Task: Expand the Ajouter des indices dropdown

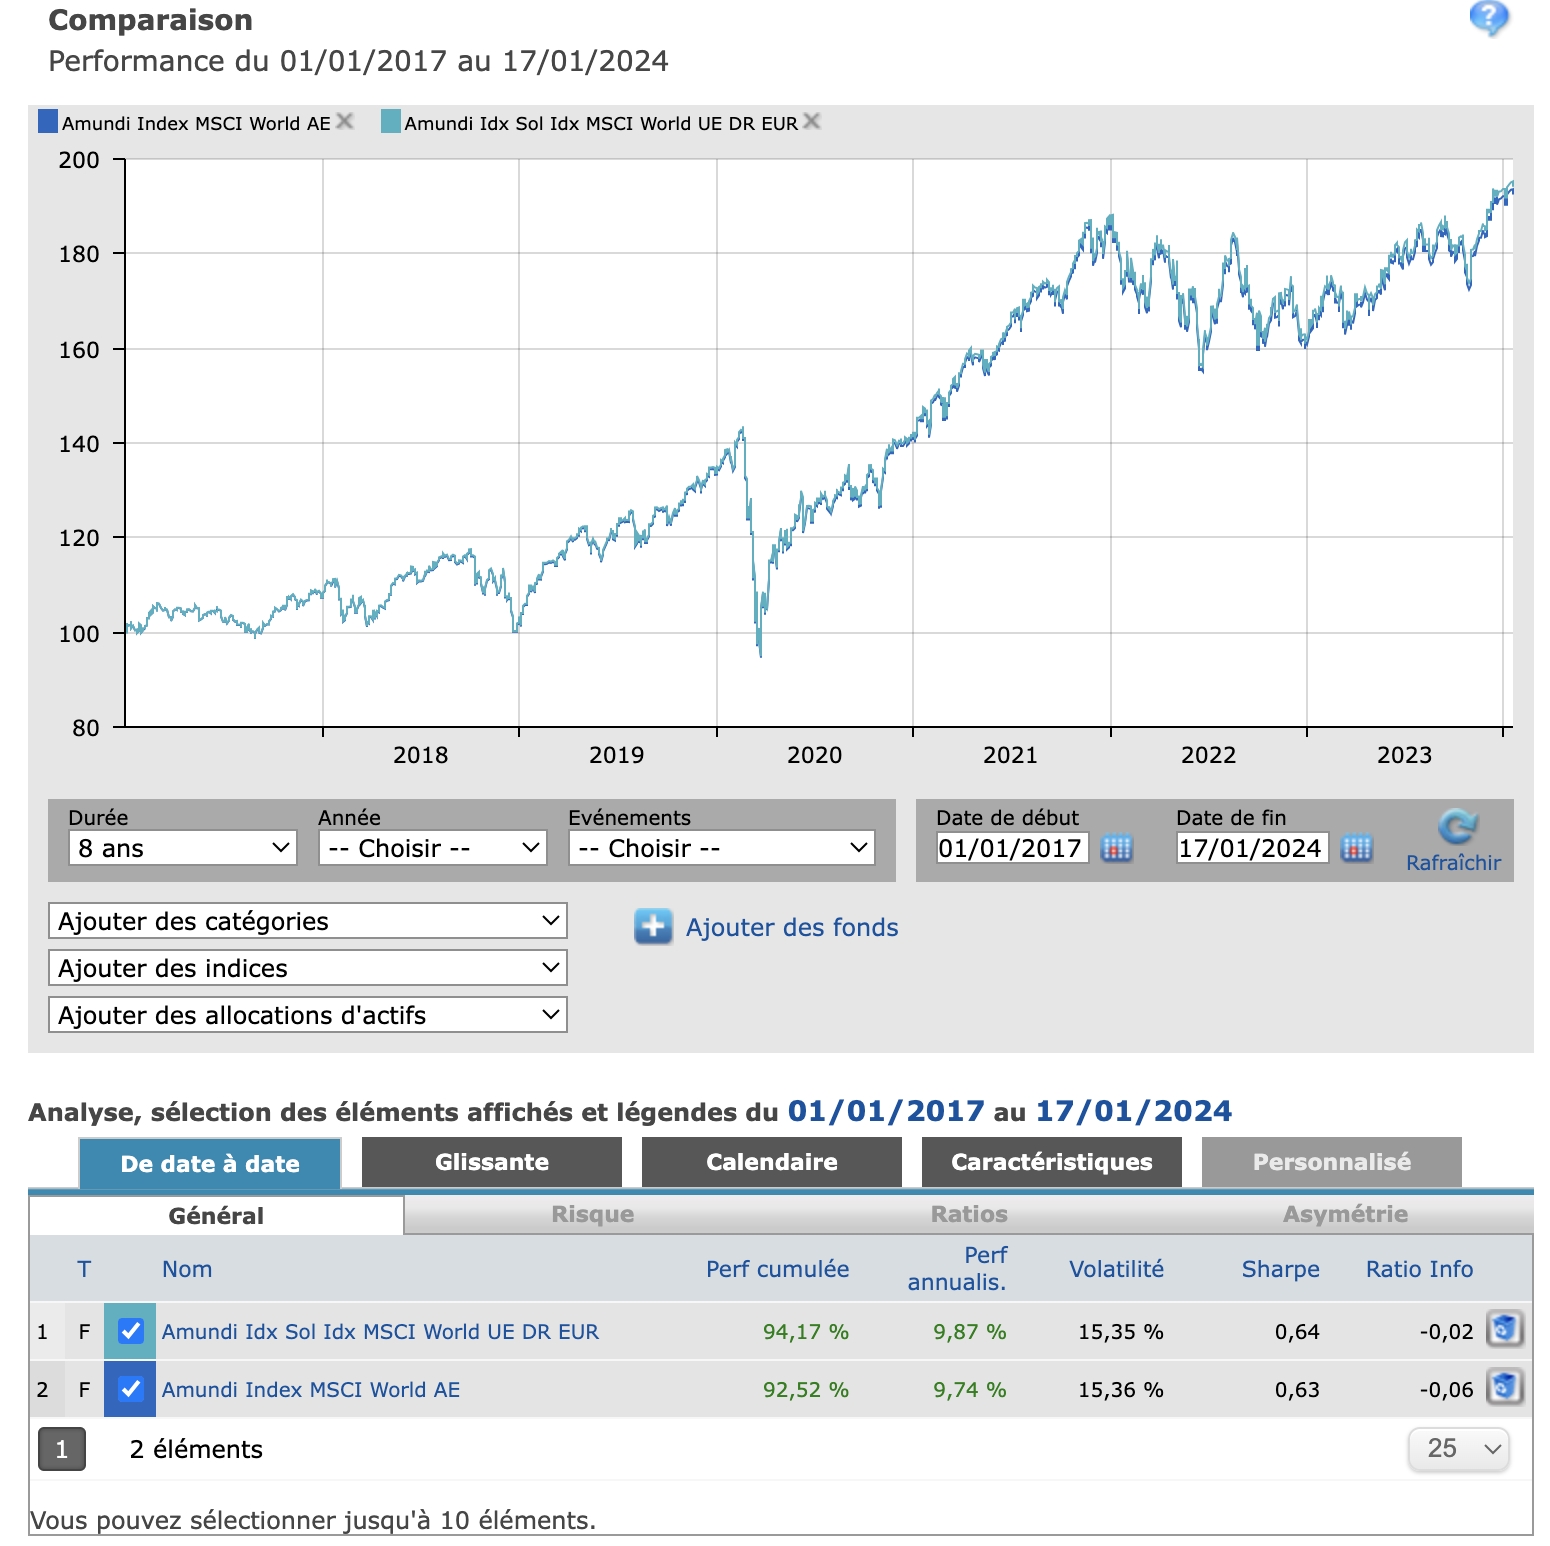Action: [x=307, y=968]
